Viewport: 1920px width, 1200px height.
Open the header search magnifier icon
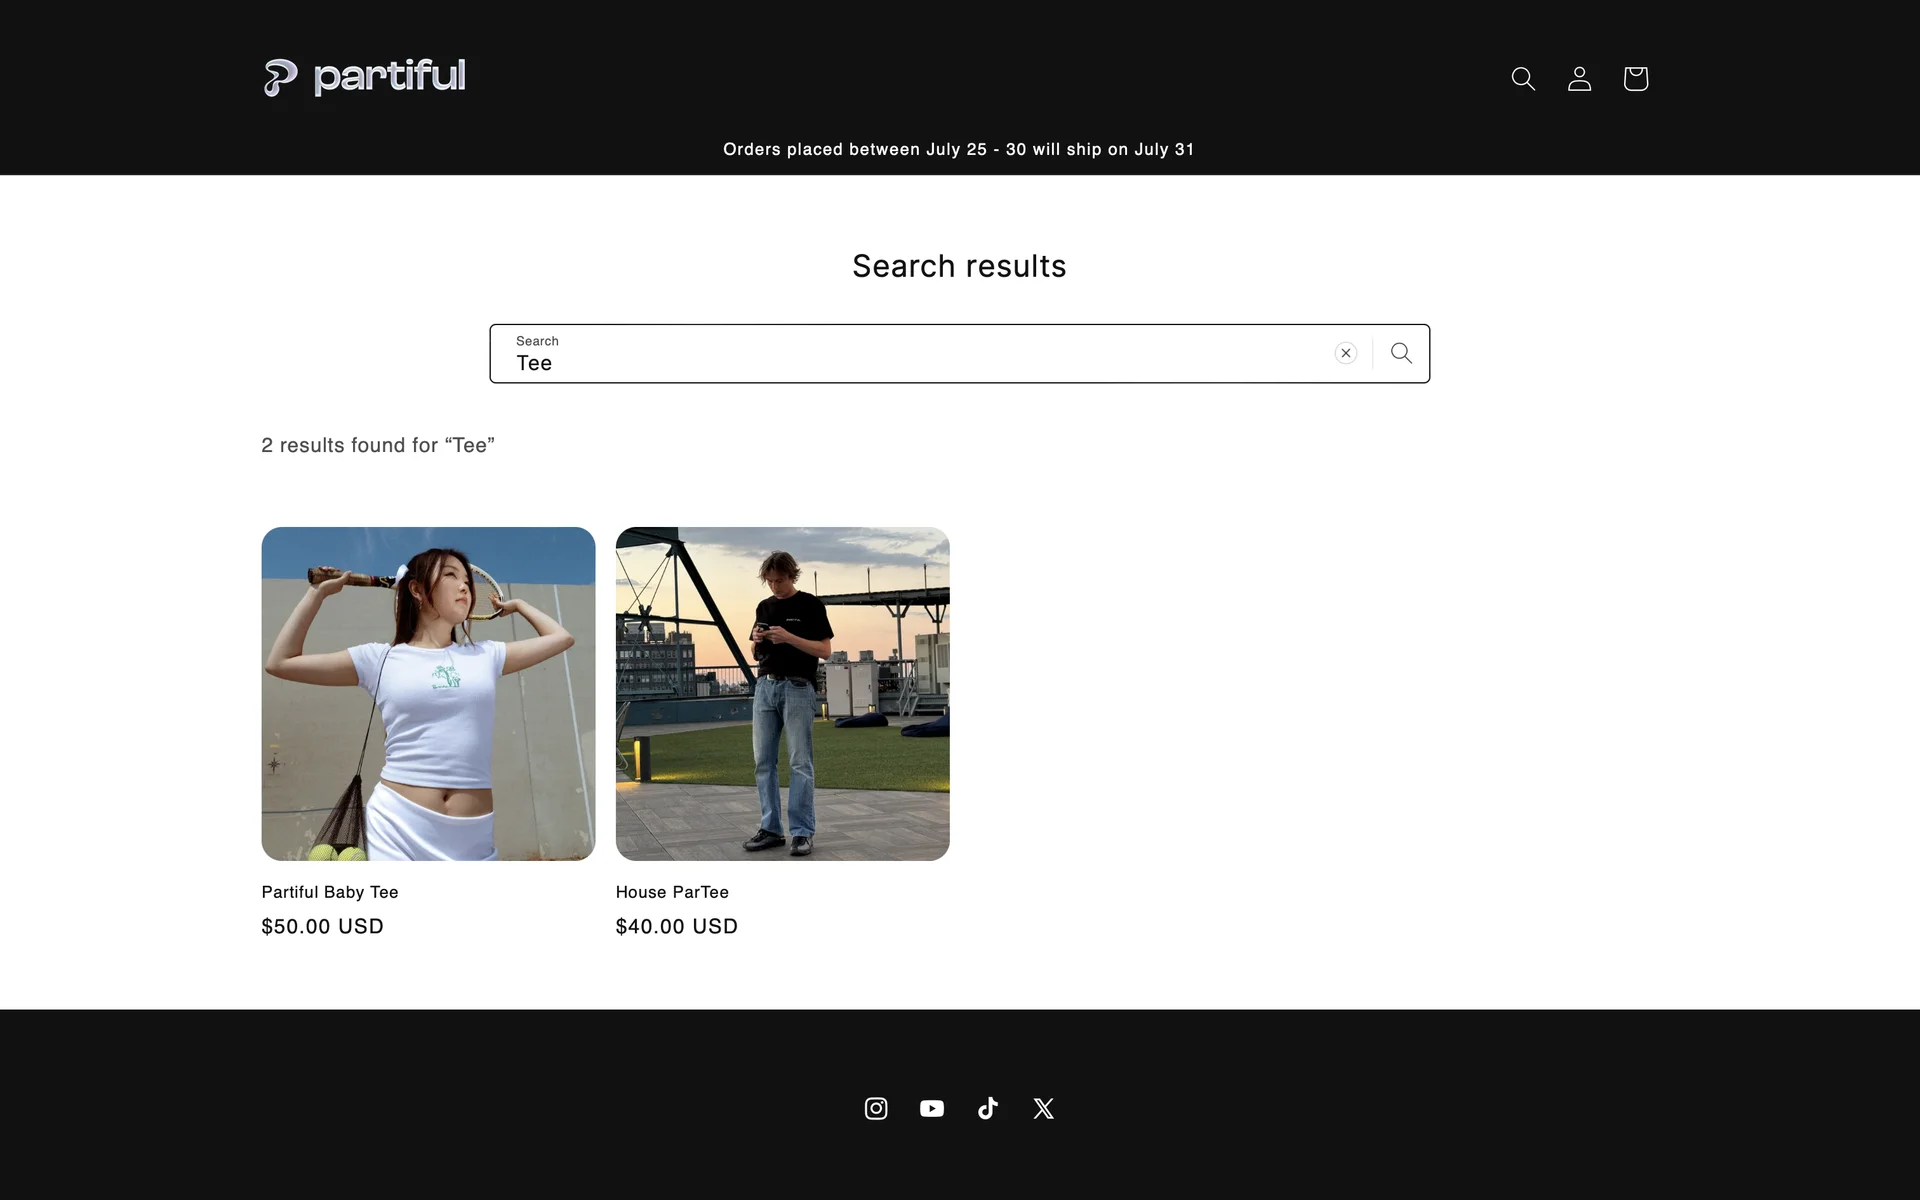[x=1523, y=78]
